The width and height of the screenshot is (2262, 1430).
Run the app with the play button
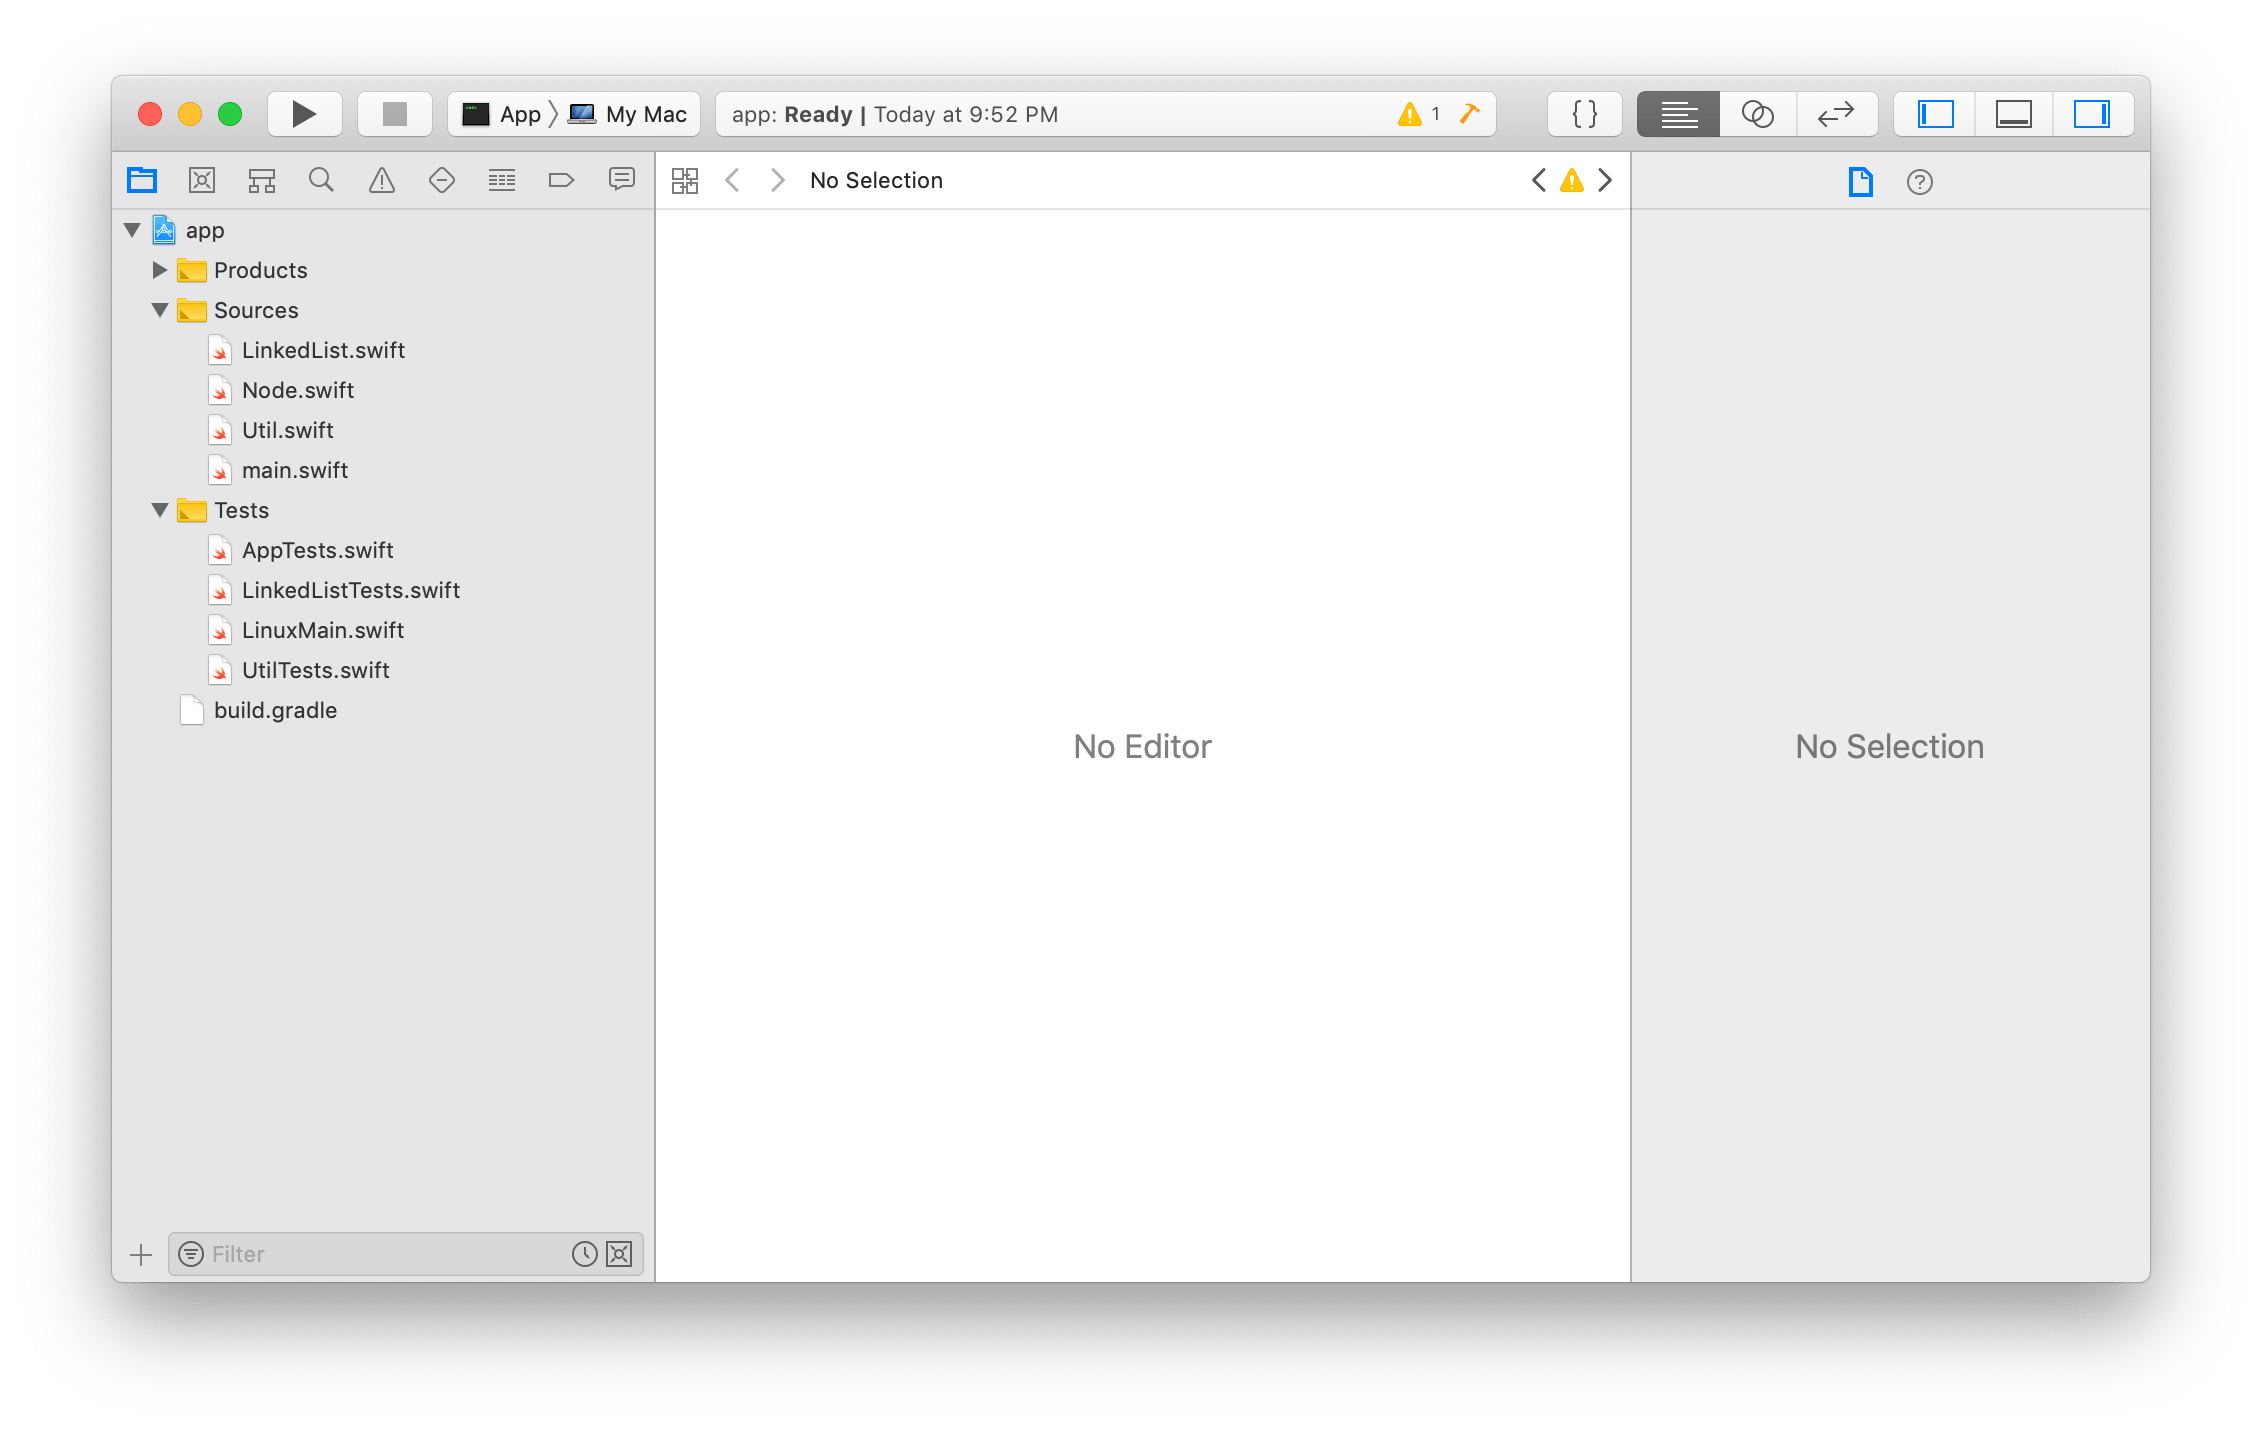coord(304,113)
